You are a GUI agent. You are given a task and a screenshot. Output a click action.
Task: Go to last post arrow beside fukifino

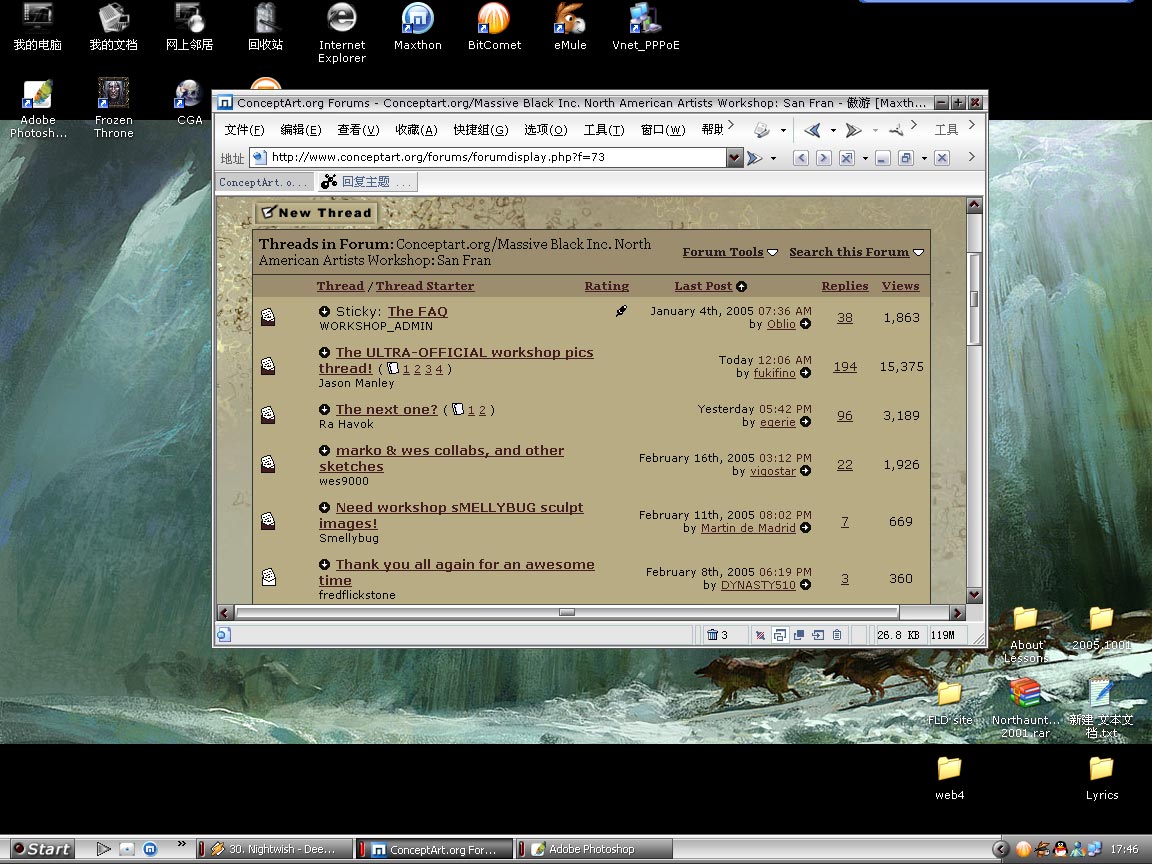pyautogui.click(x=805, y=373)
